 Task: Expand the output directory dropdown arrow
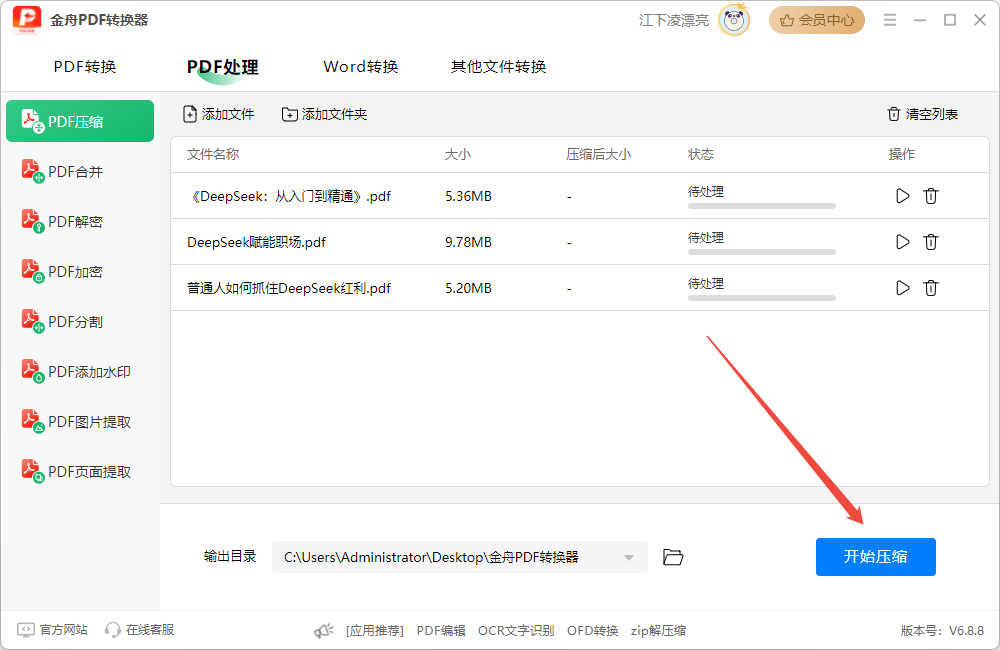(629, 558)
